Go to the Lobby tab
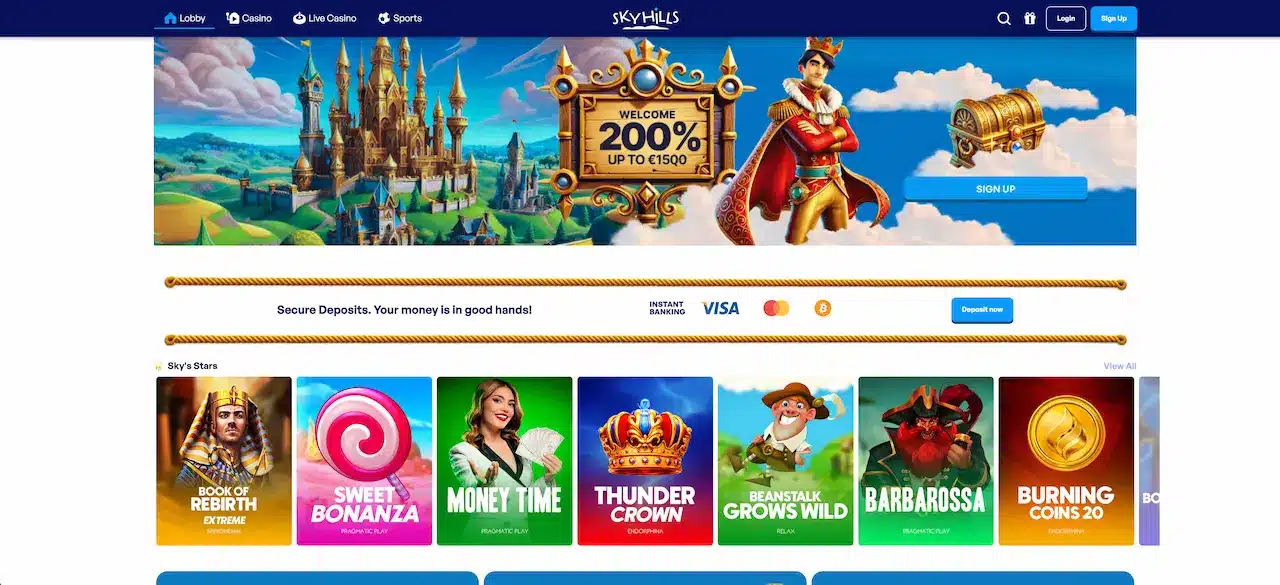Screen dimensions: 1280x585 (x=185, y=18)
